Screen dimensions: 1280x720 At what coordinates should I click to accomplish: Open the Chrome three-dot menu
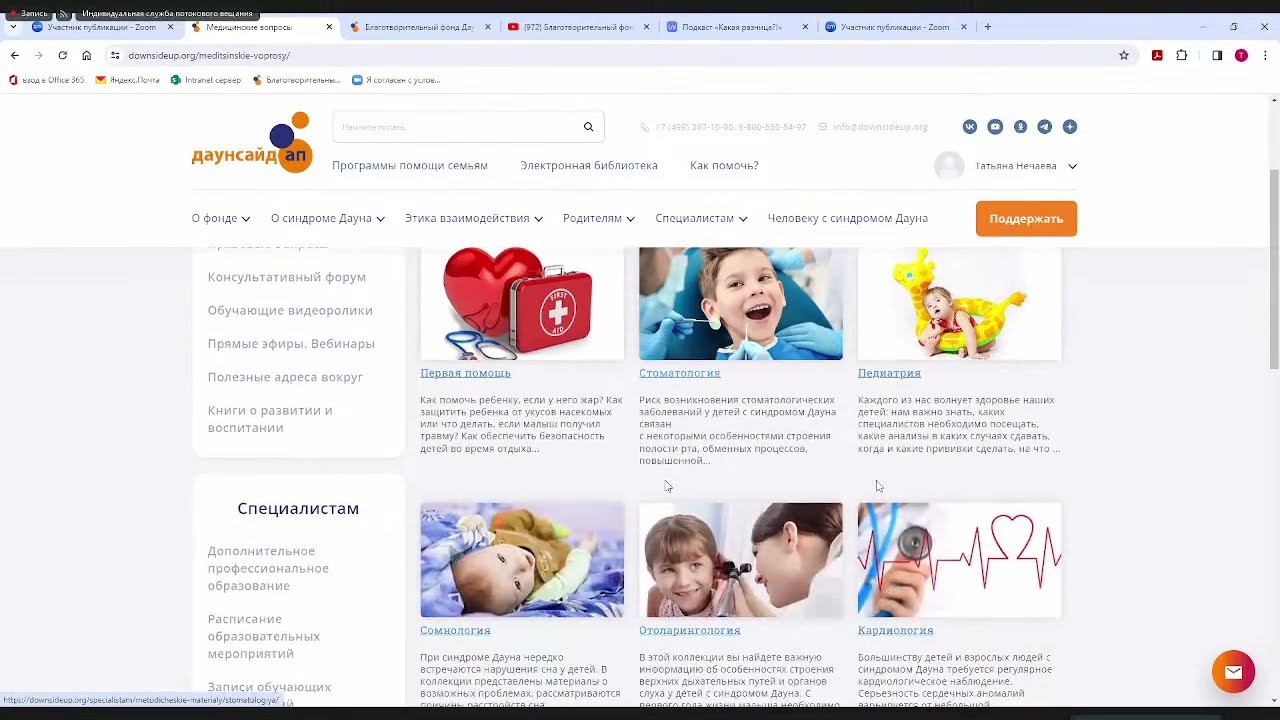pyautogui.click(x=1265, y=56)
